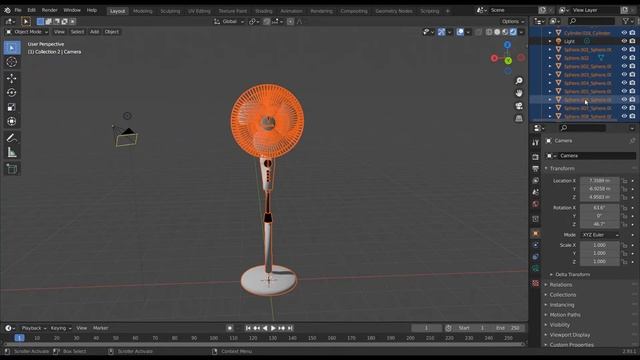Start timeline playback
Screen dimensions: 640x360
(273, 328)
